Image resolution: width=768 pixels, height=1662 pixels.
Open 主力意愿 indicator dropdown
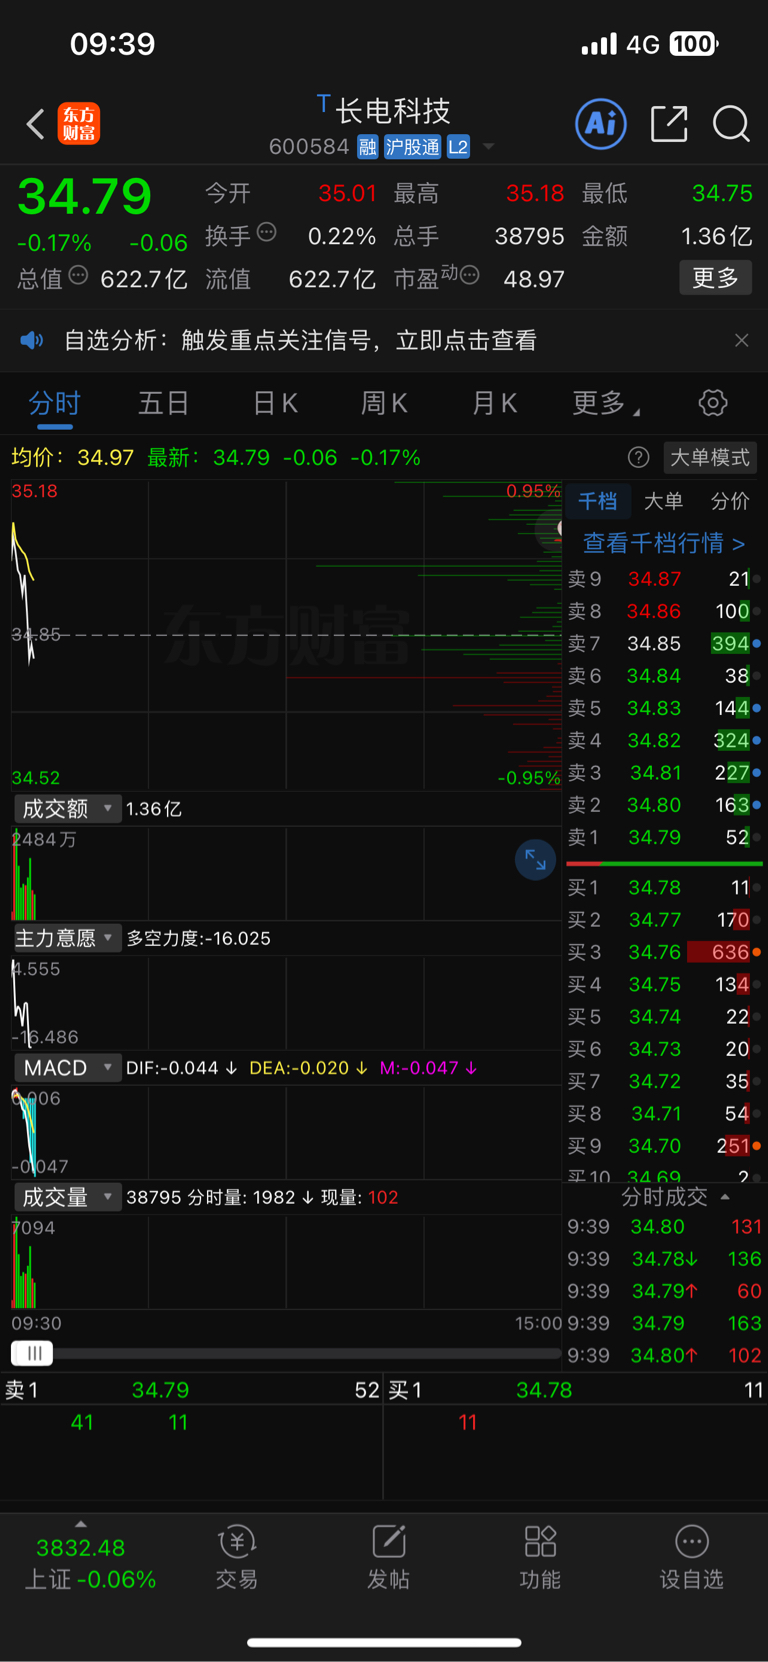pos(67,938)
